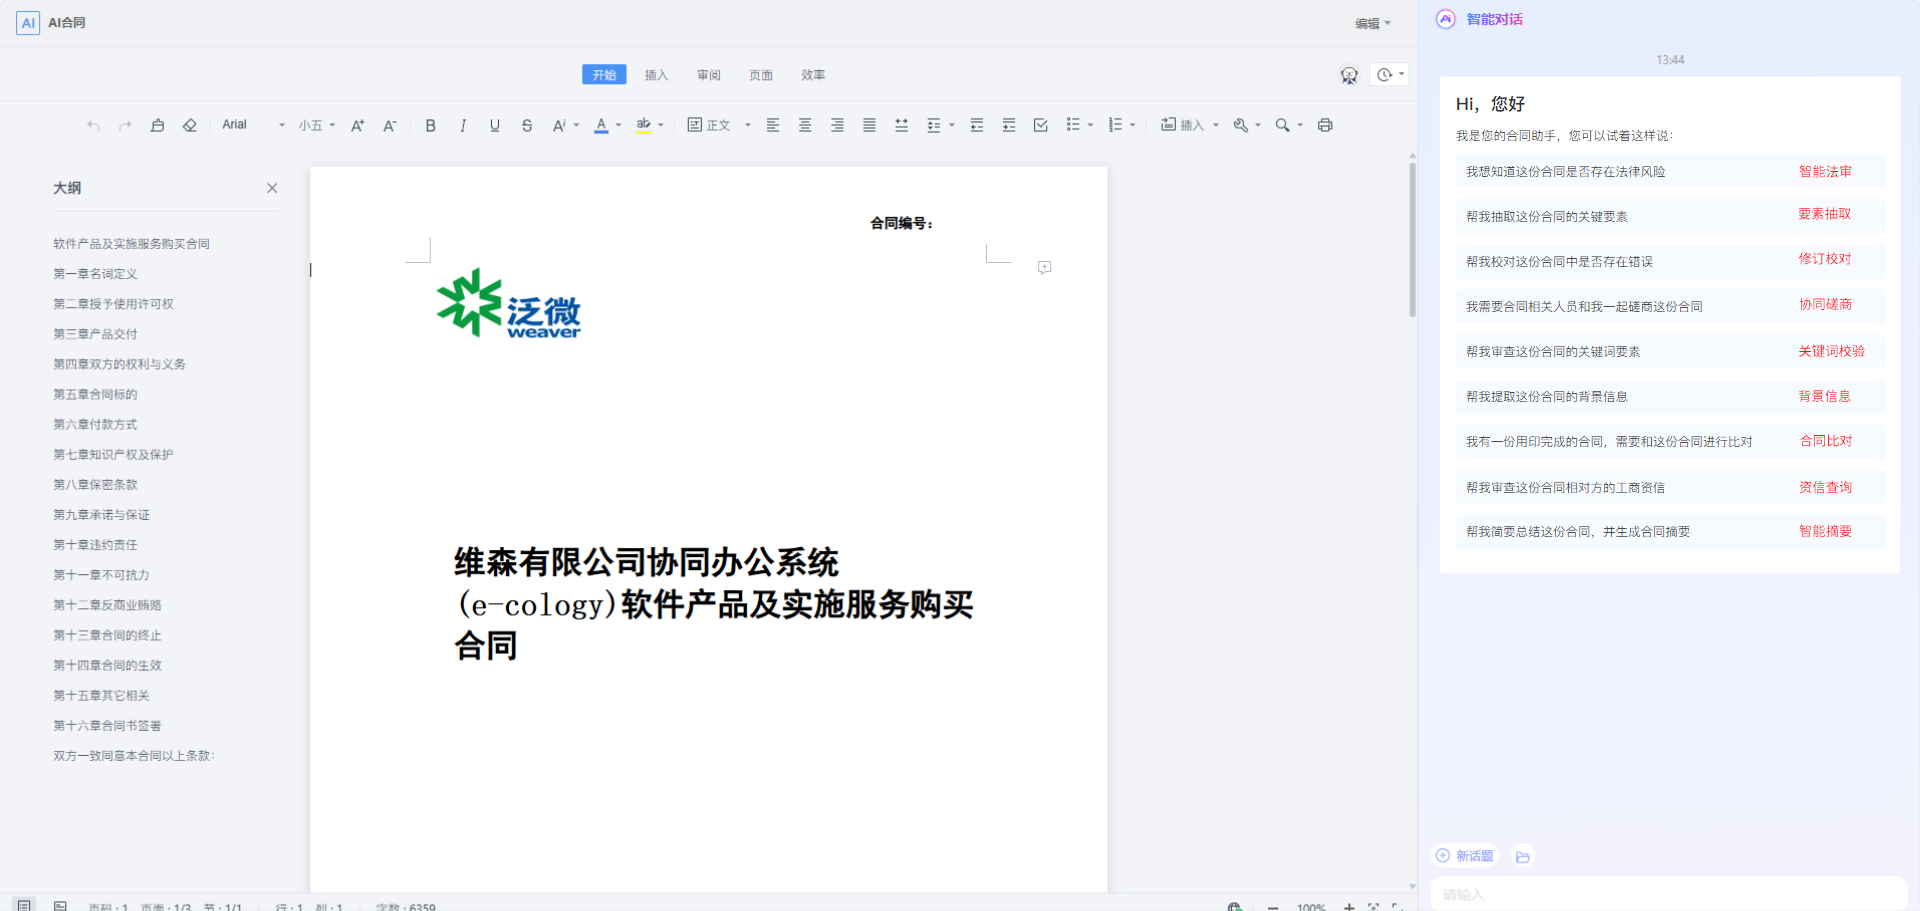The height and width of the screenshot is (911, 1920).
Task: Zoom in with the plus button
Action: point(1349,907)
